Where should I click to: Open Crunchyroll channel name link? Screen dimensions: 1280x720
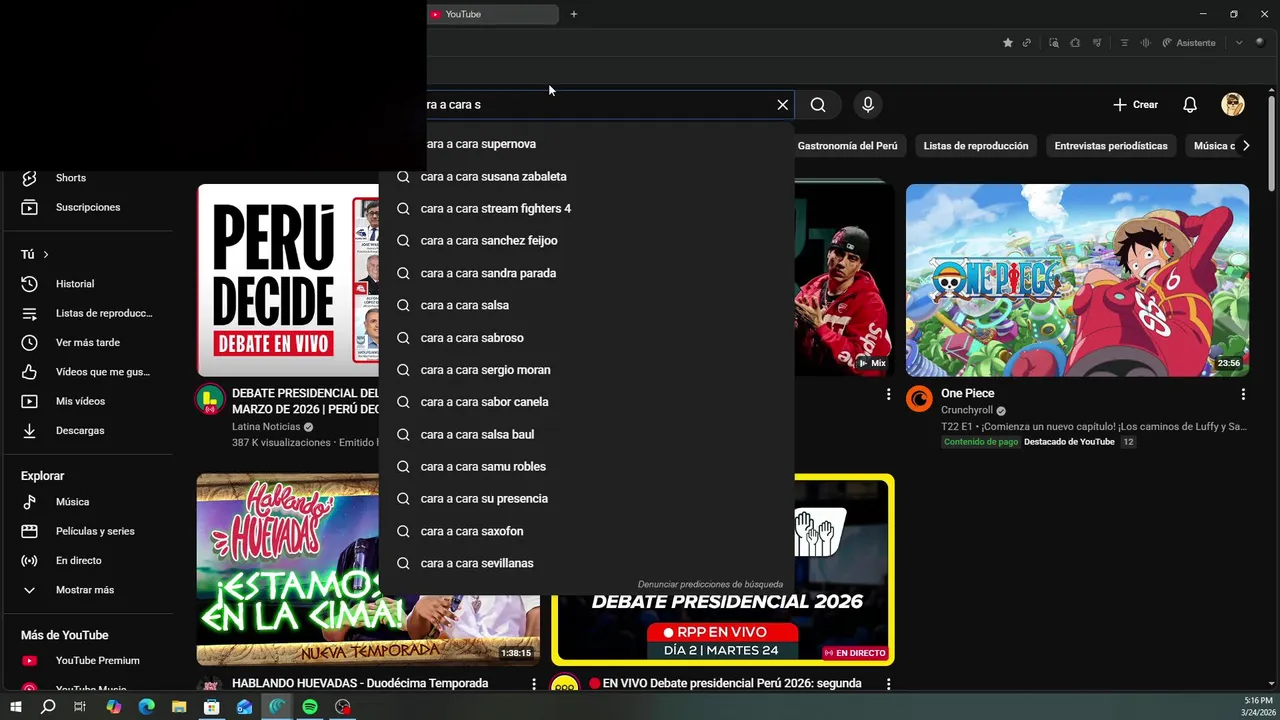pyautogui.click(x=966, y=410)
